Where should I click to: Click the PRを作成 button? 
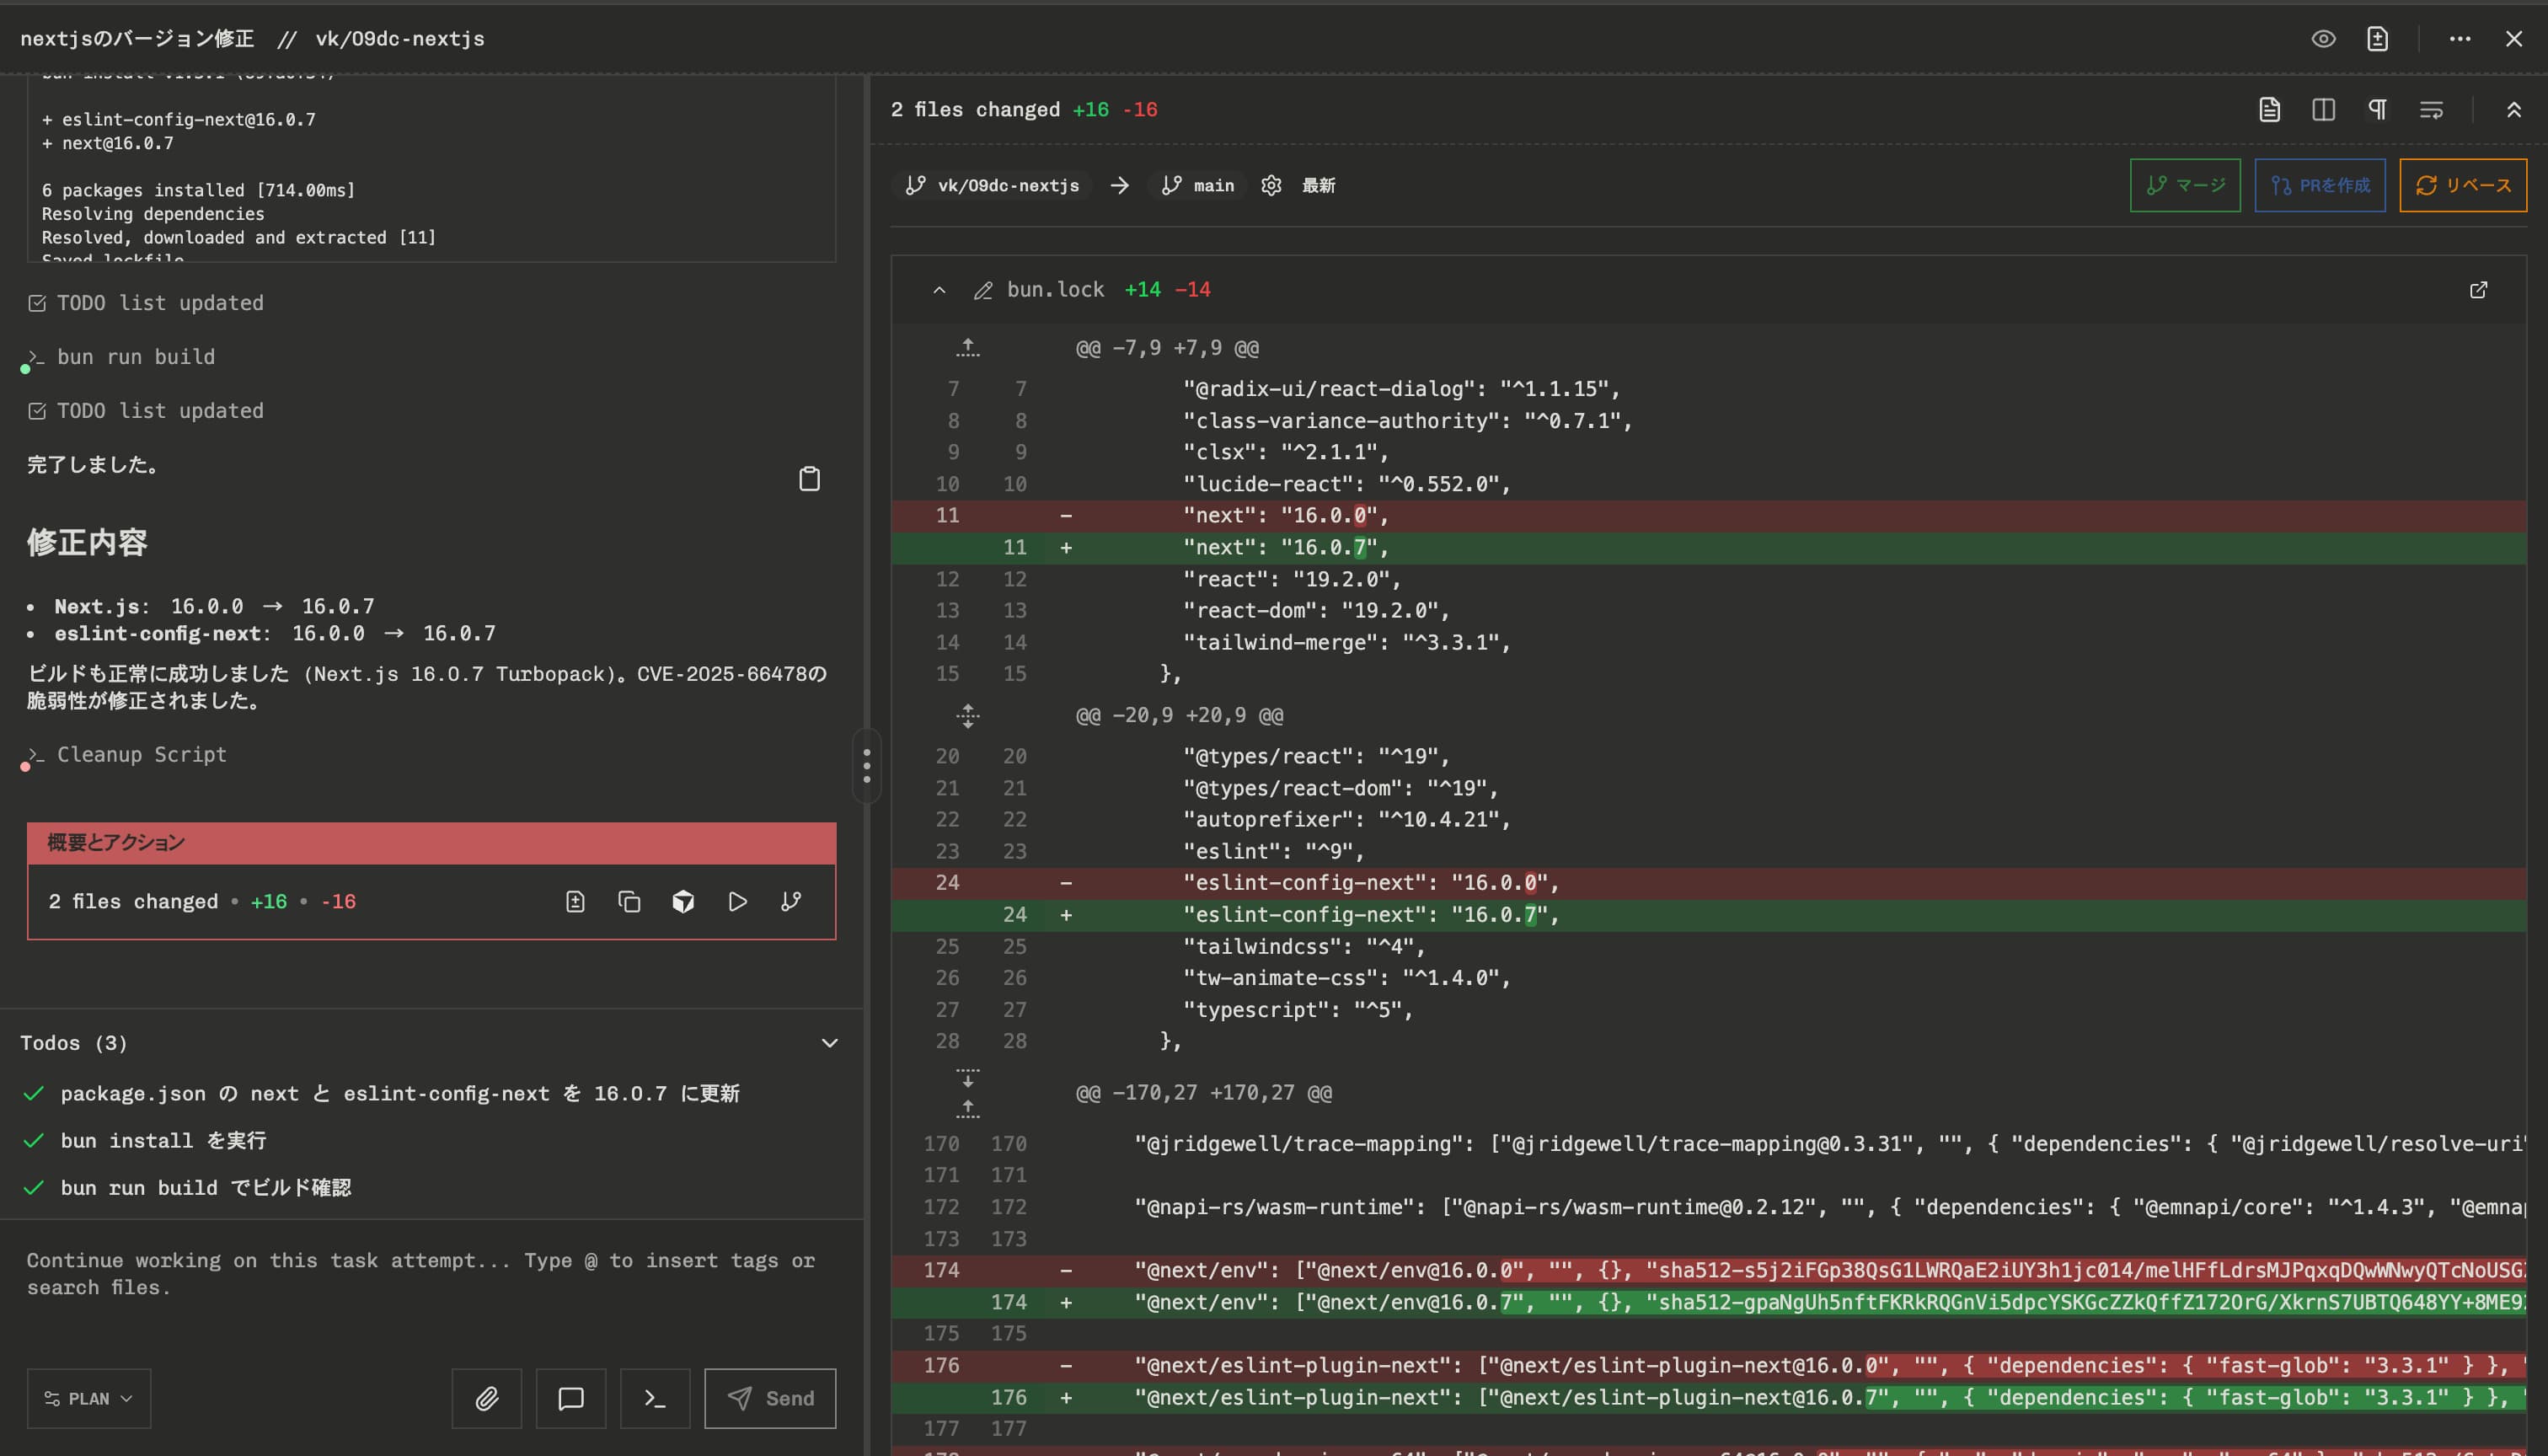2319,185
